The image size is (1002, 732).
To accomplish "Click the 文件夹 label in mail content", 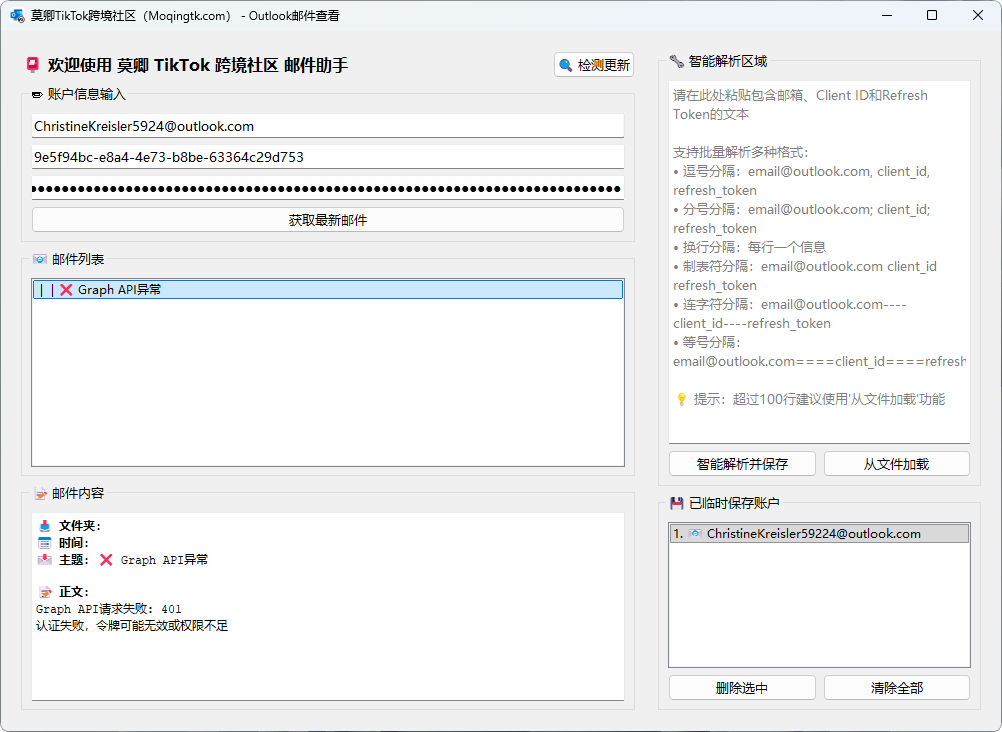I will (80, 526).
